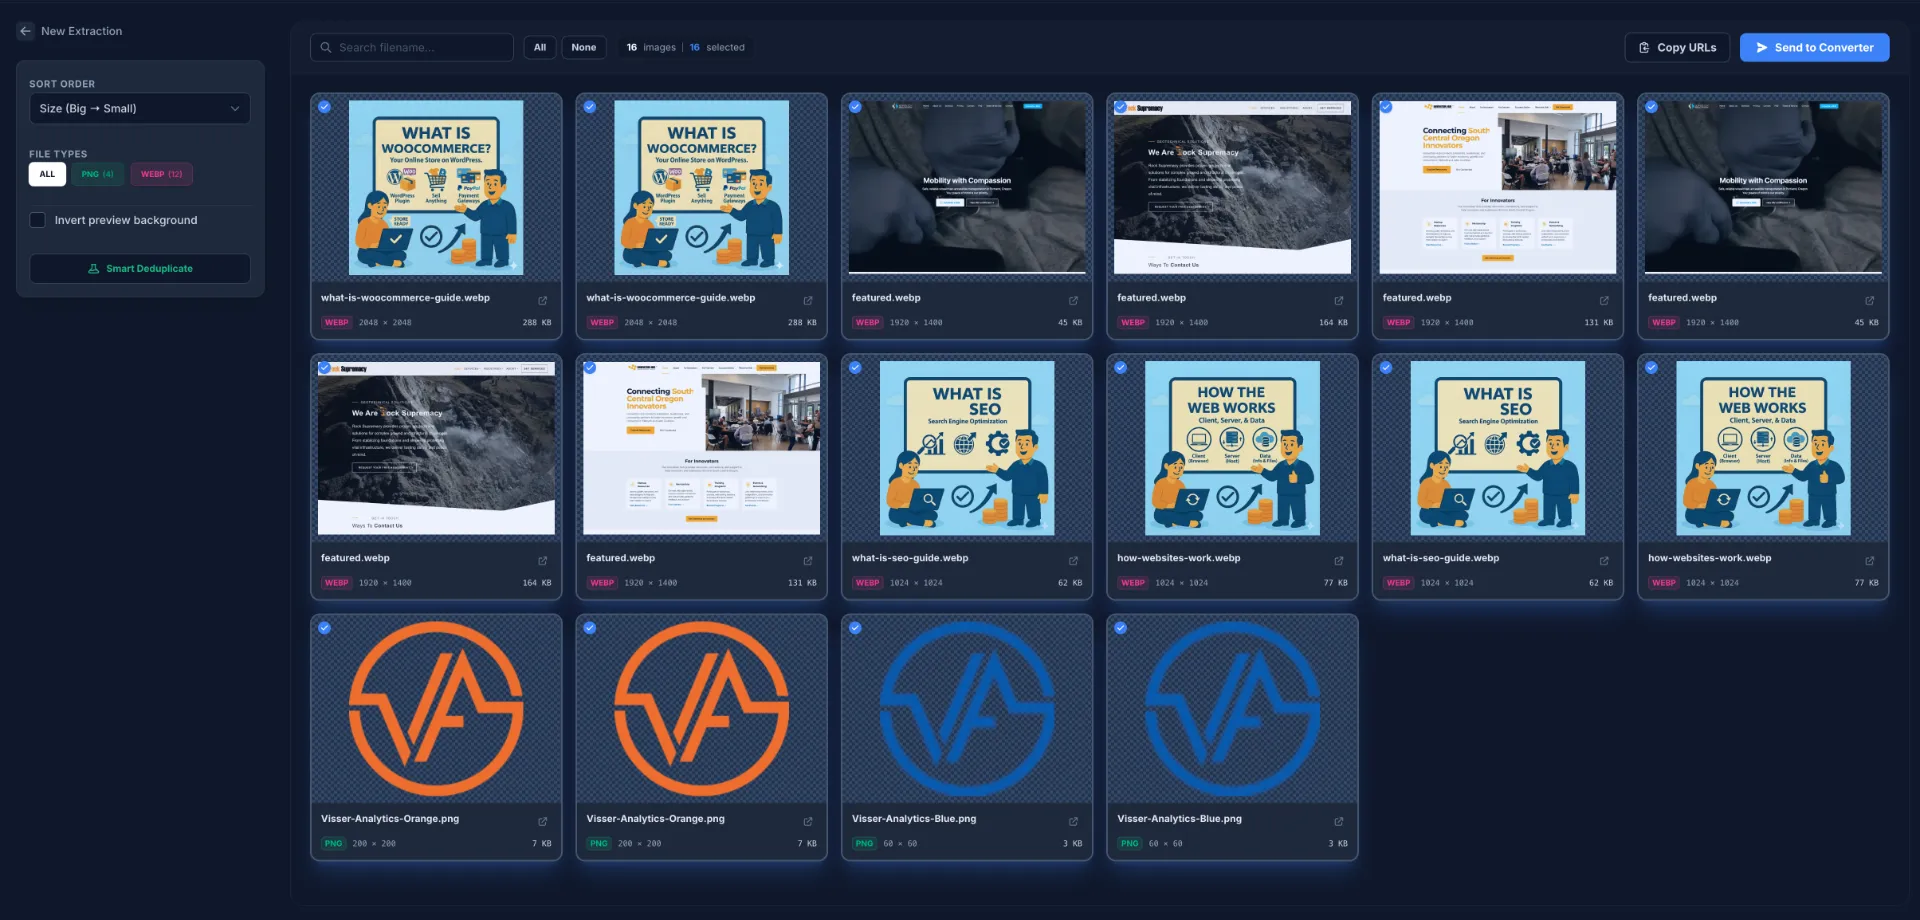Screen dimensions: 1920x920
Task: Open external link icon for Visser-Analytics-Blue.png 60×60 first card
Action: 1073,821
